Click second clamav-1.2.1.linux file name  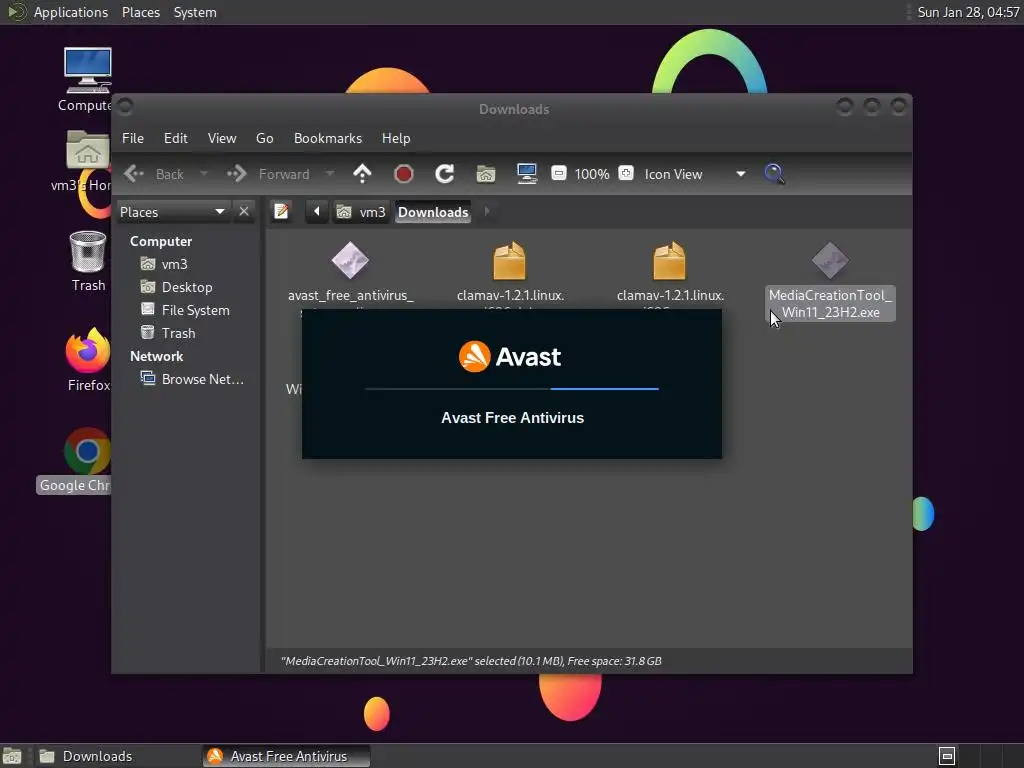point(670,295)
